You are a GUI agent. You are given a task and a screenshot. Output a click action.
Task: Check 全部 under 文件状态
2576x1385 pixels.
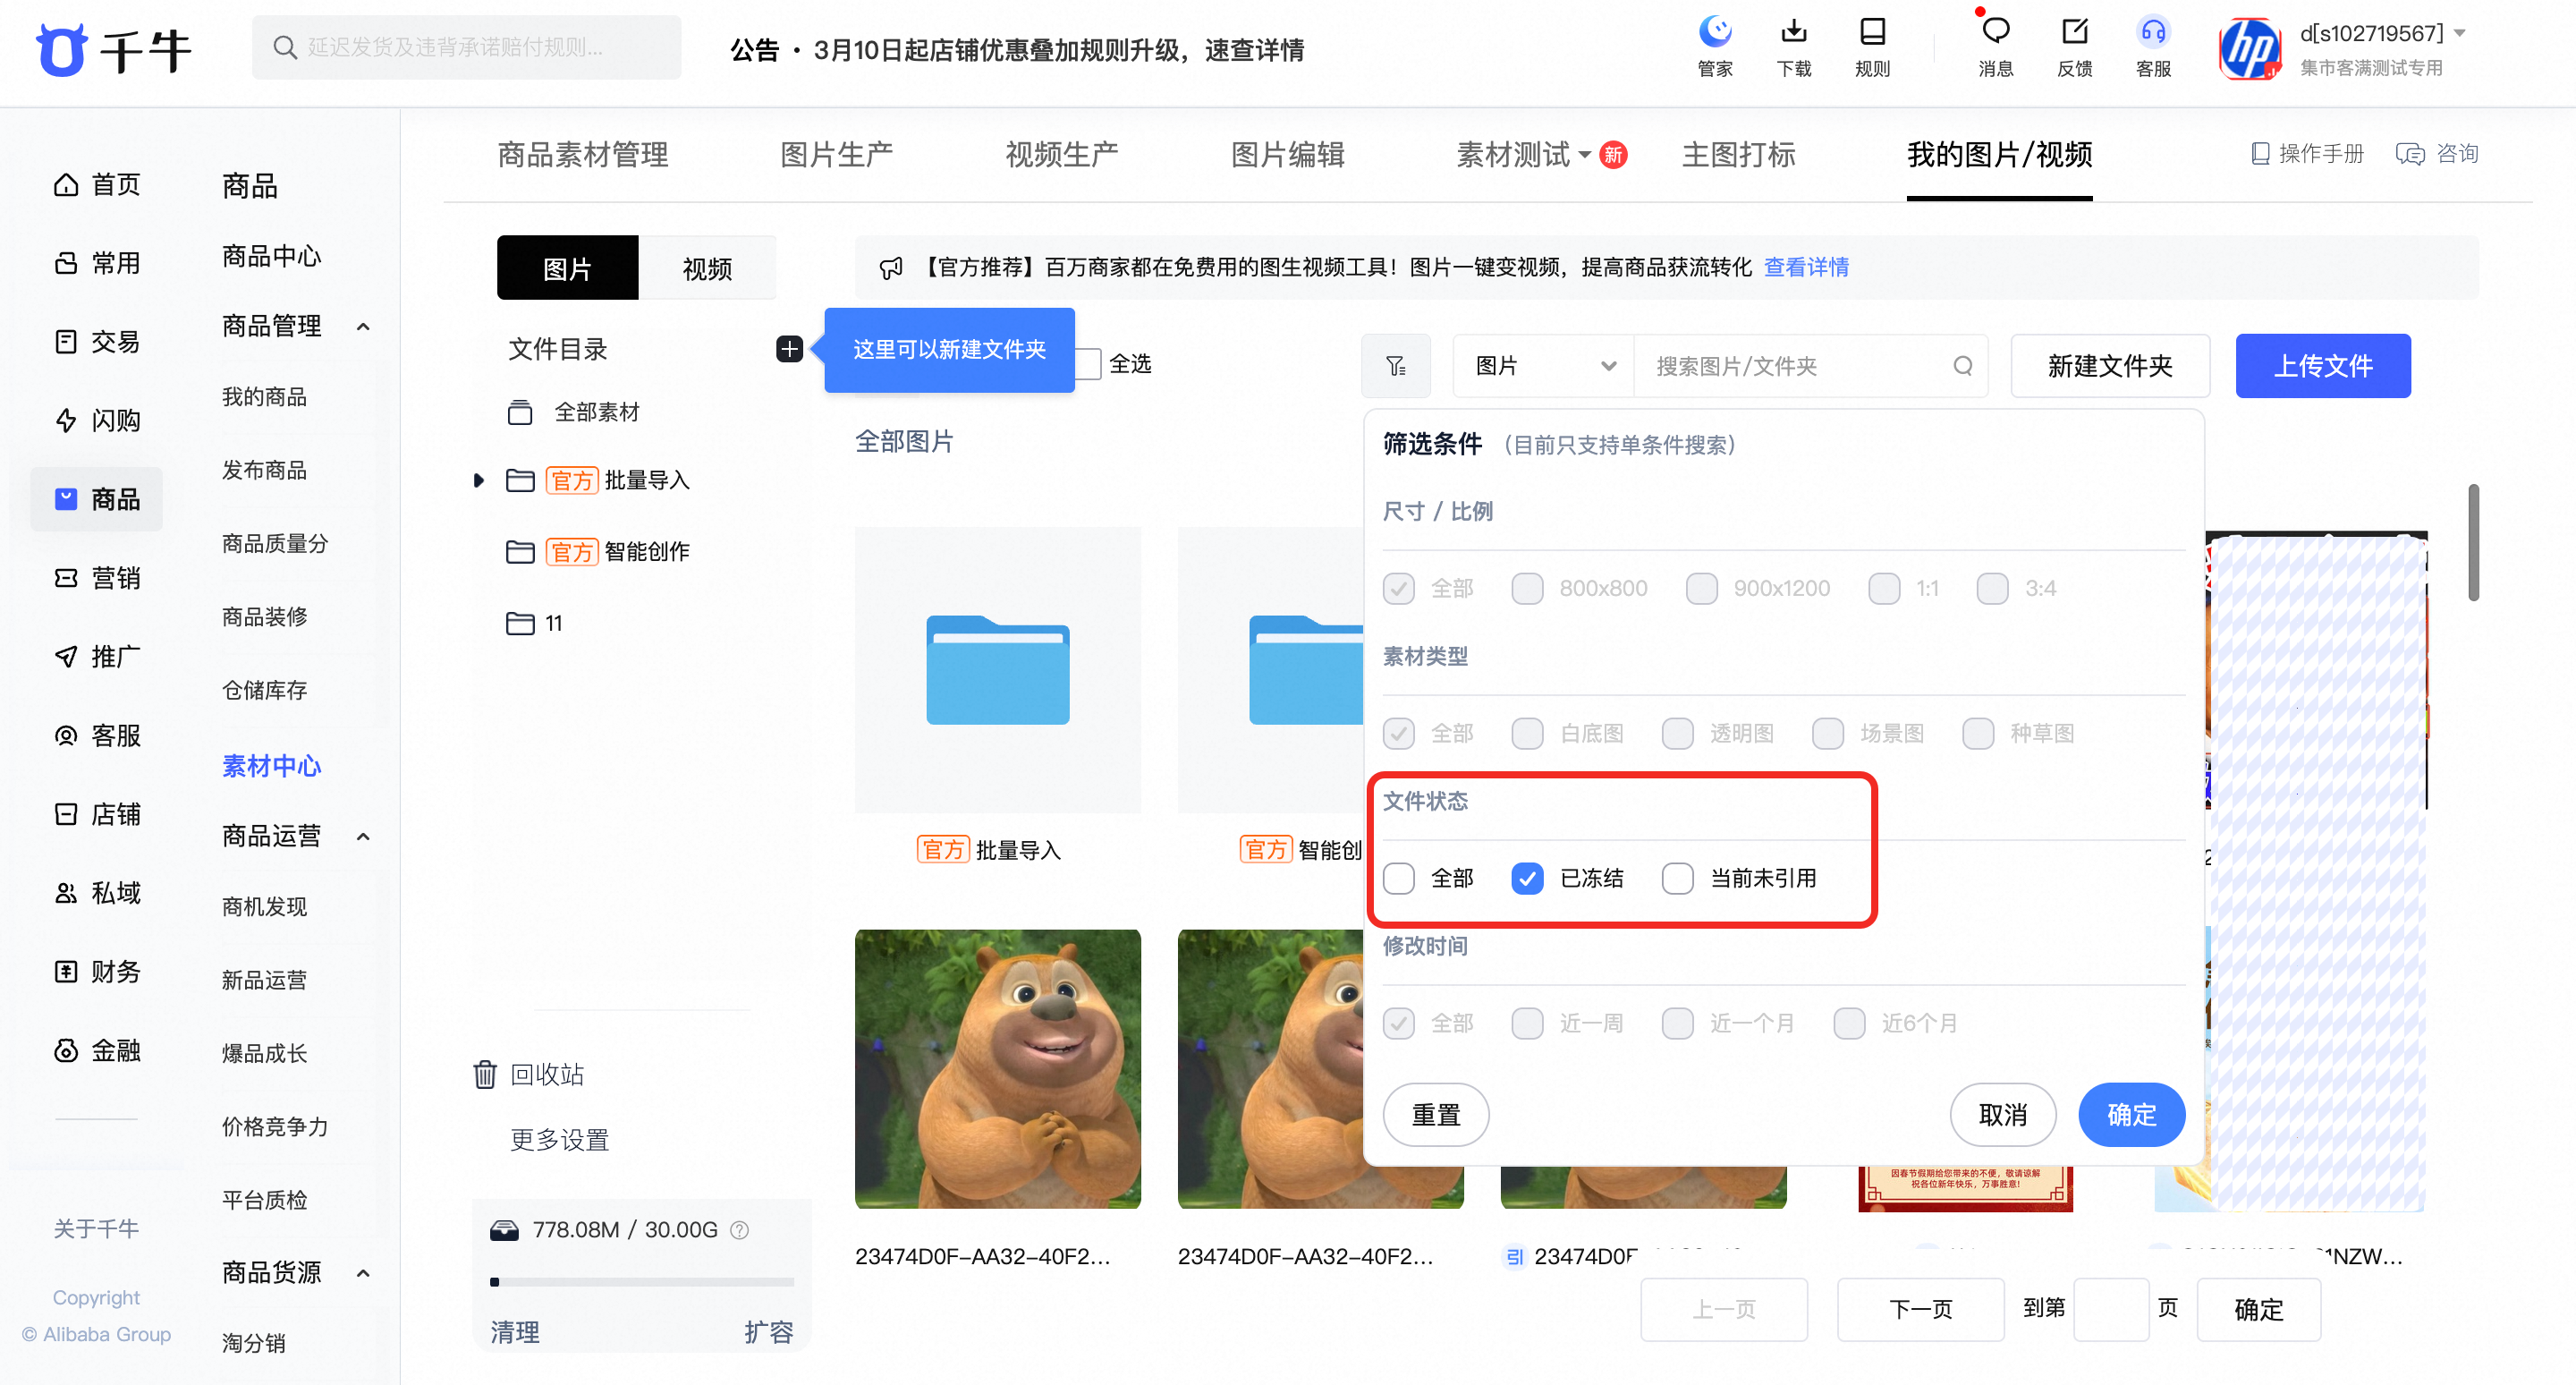click(x=1398, y=878)
